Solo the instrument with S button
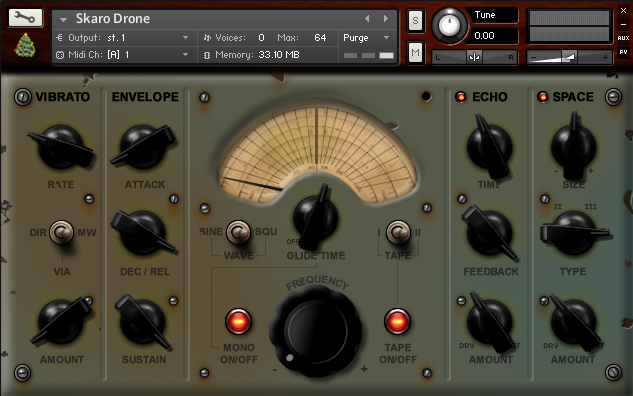 coord(415,20)
